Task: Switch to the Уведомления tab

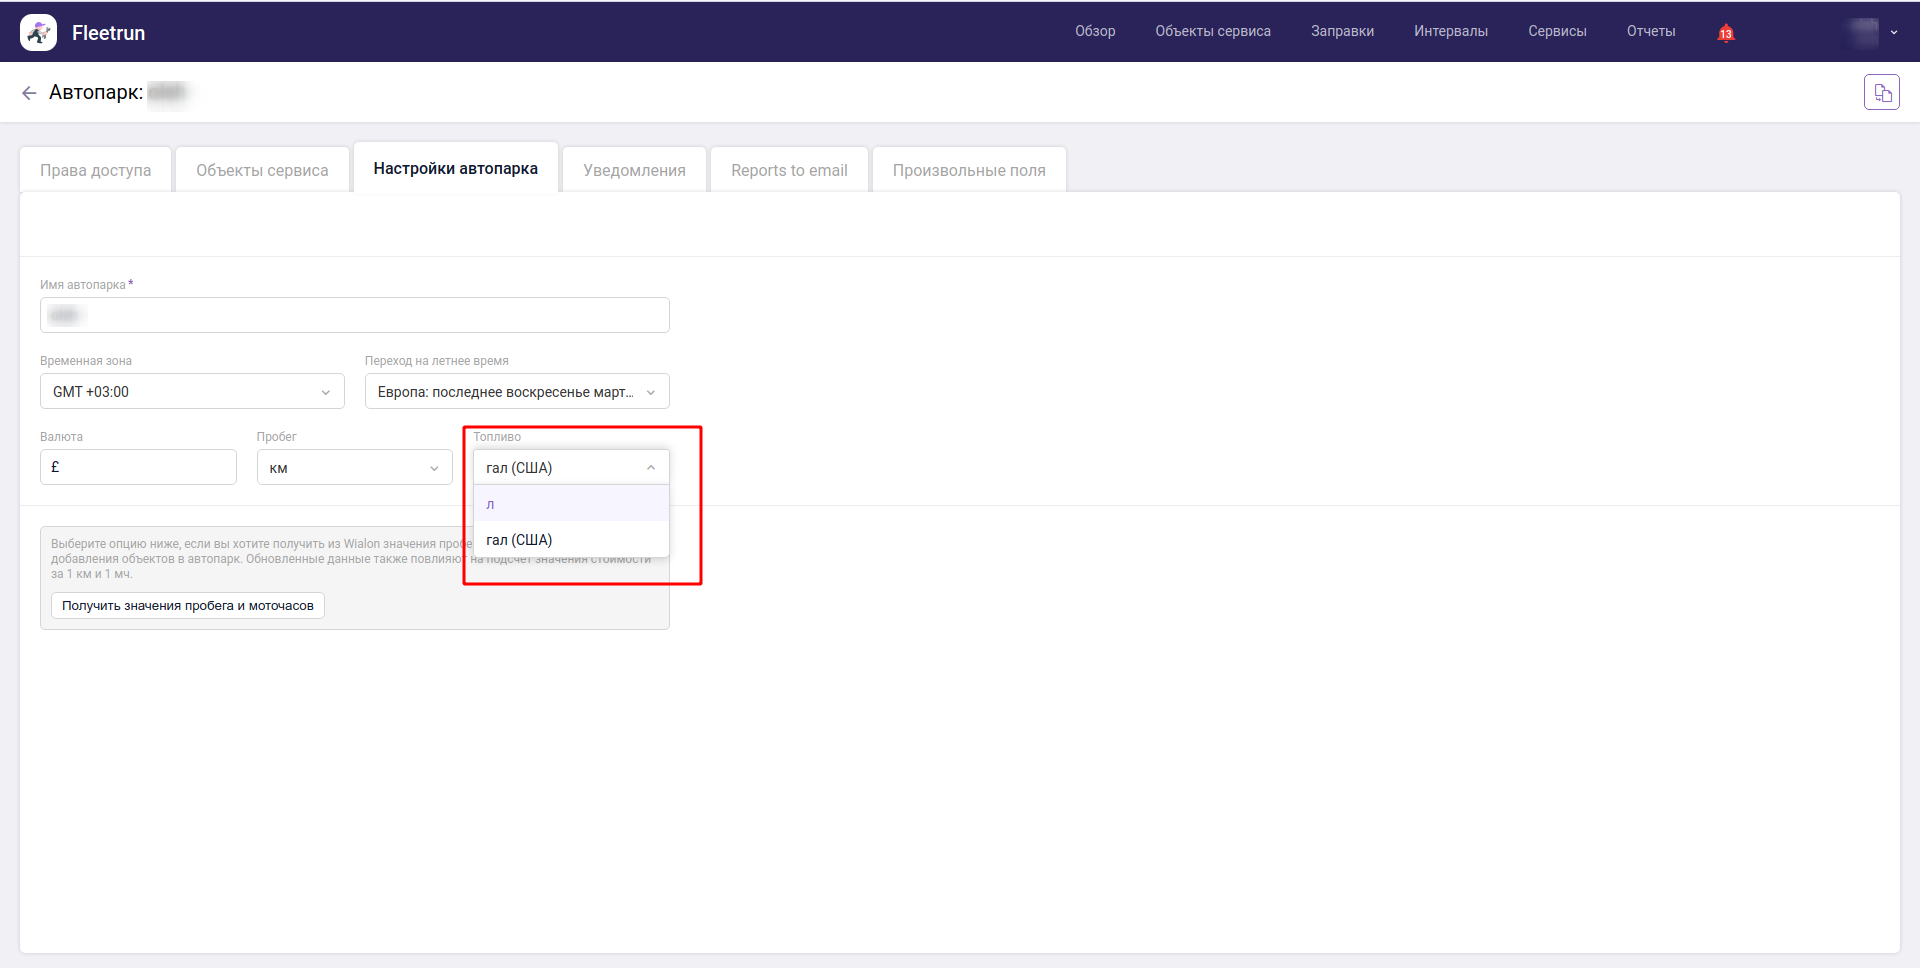Action: point(634,170)
